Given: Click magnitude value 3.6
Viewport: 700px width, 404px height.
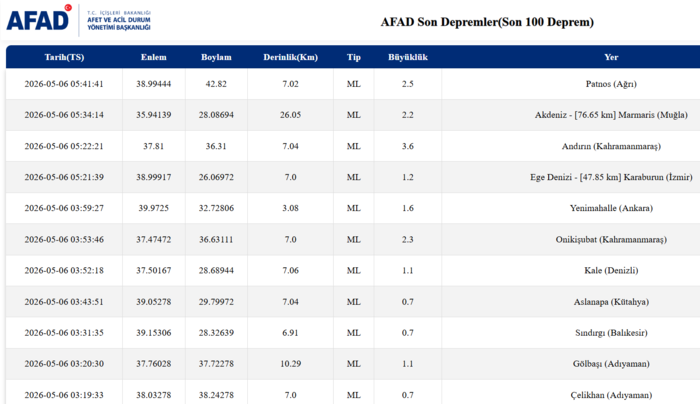Looking at the screenshot, I should tap(408, 146).
